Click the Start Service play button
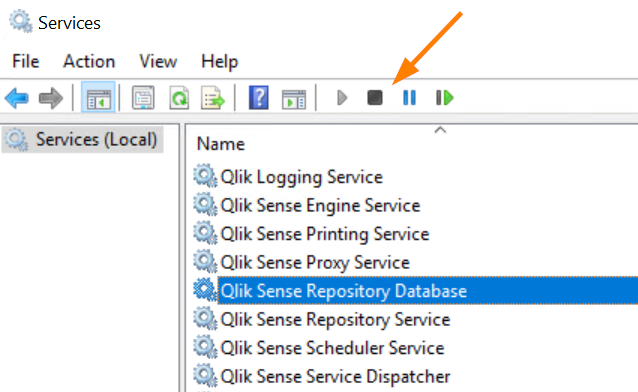 (342, 98)
